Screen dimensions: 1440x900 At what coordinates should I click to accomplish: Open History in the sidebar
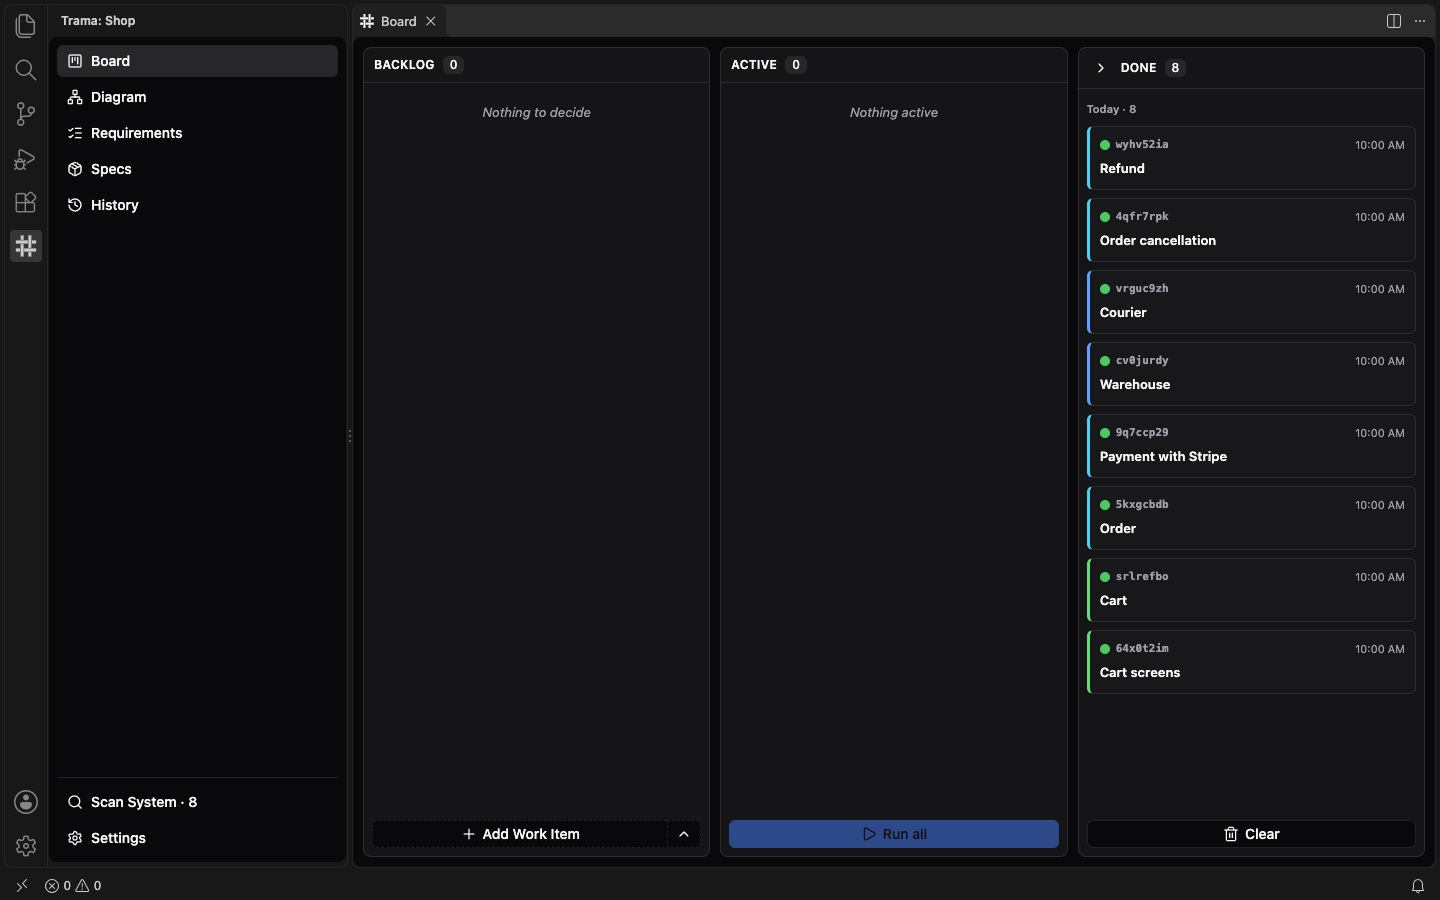197,205
